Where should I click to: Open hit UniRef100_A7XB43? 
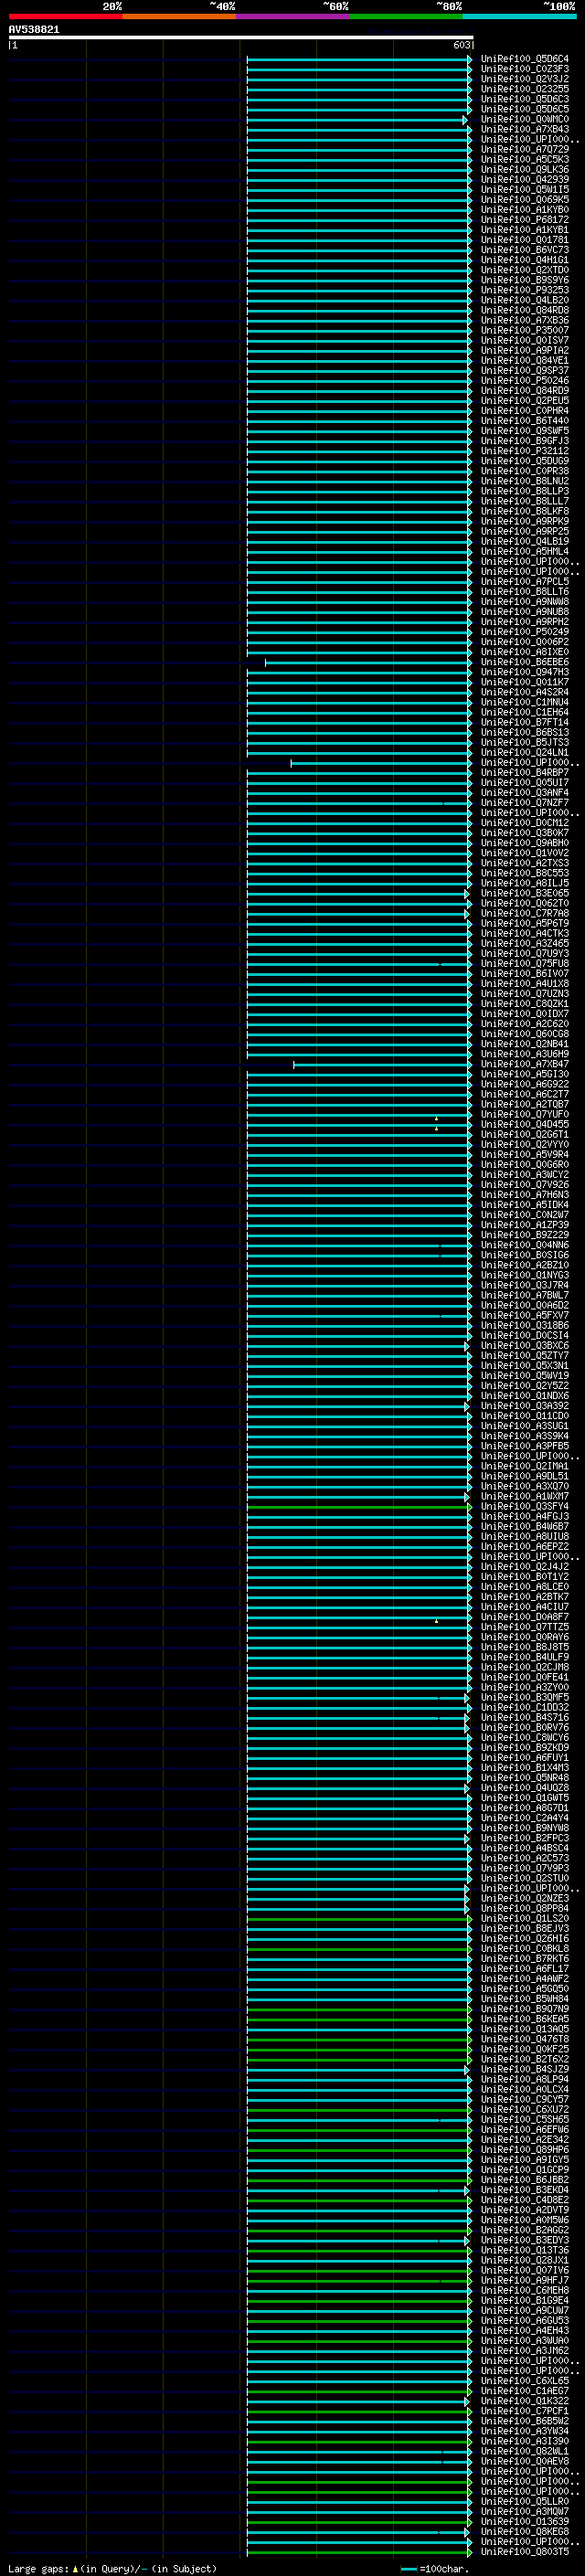524,129
